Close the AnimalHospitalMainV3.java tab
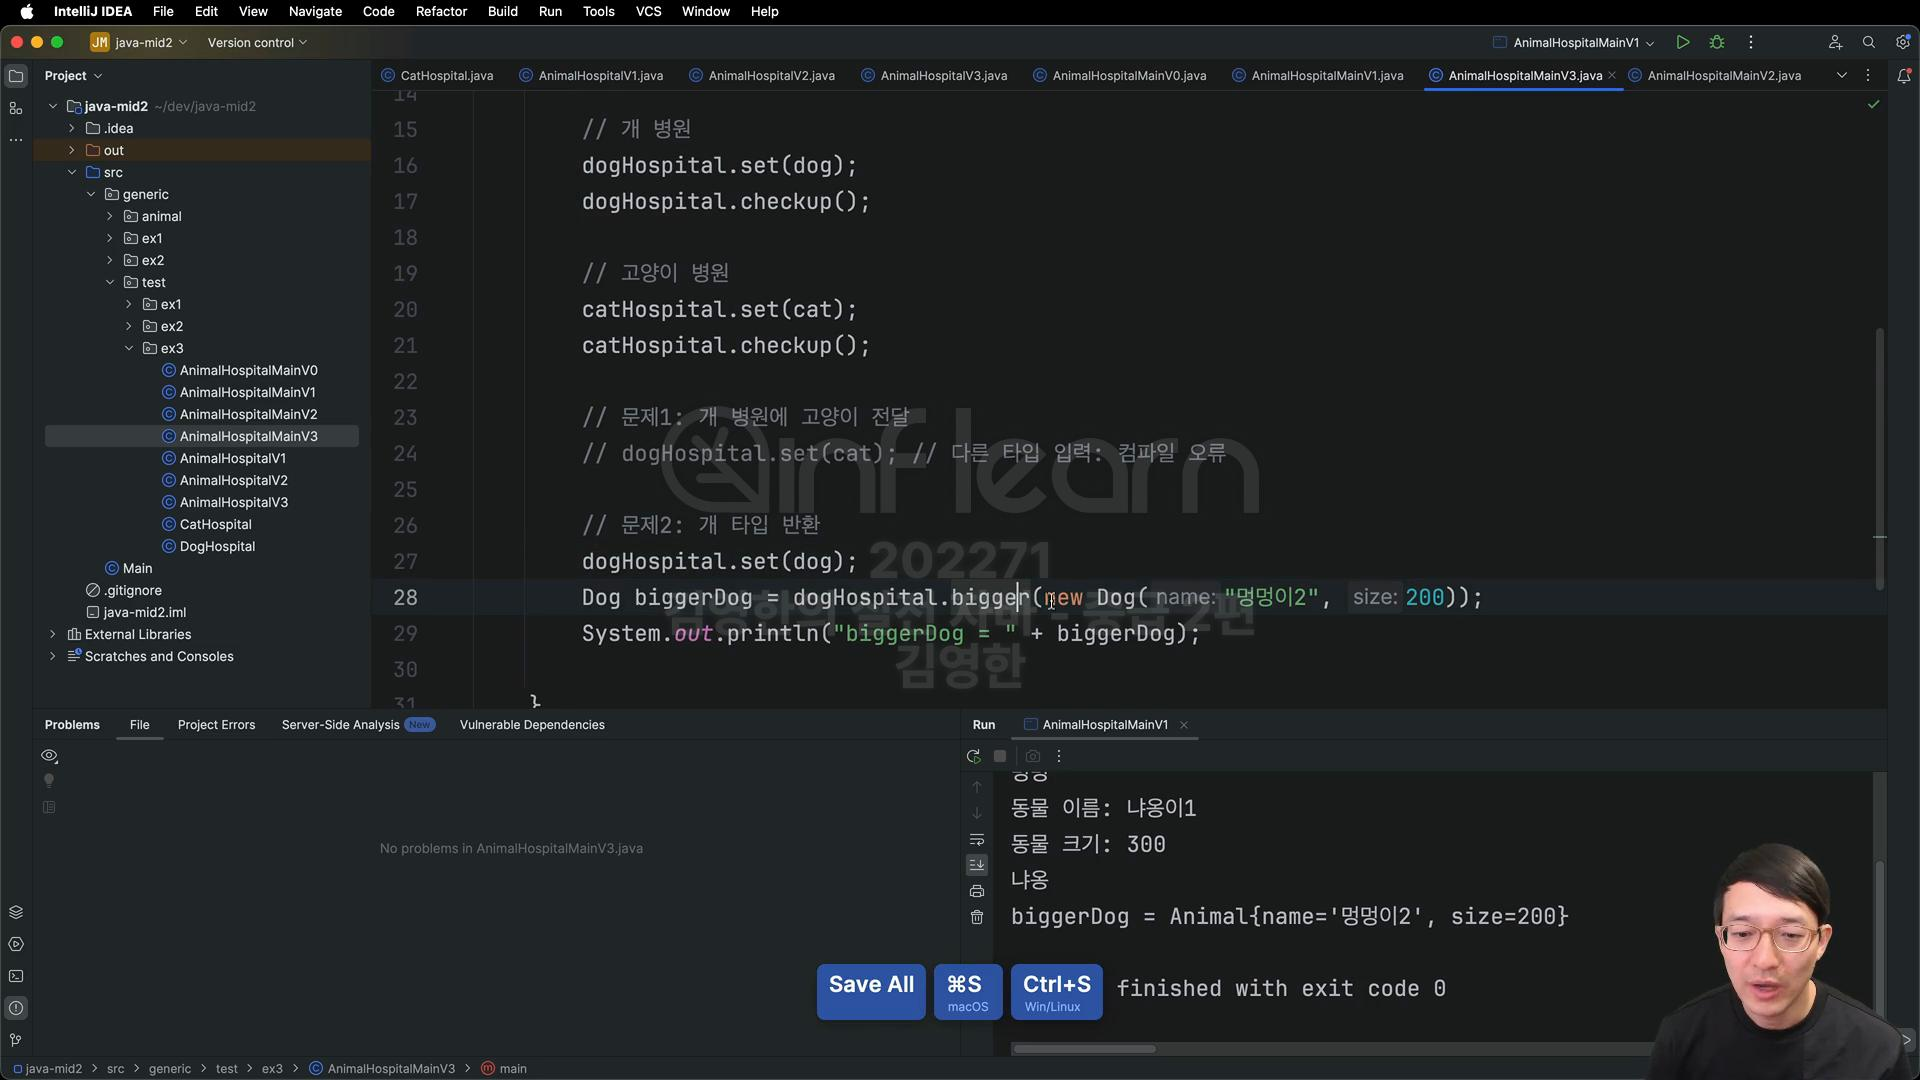The height and width of the screenshot is (1080, 1920). (x=1612, y=76)
